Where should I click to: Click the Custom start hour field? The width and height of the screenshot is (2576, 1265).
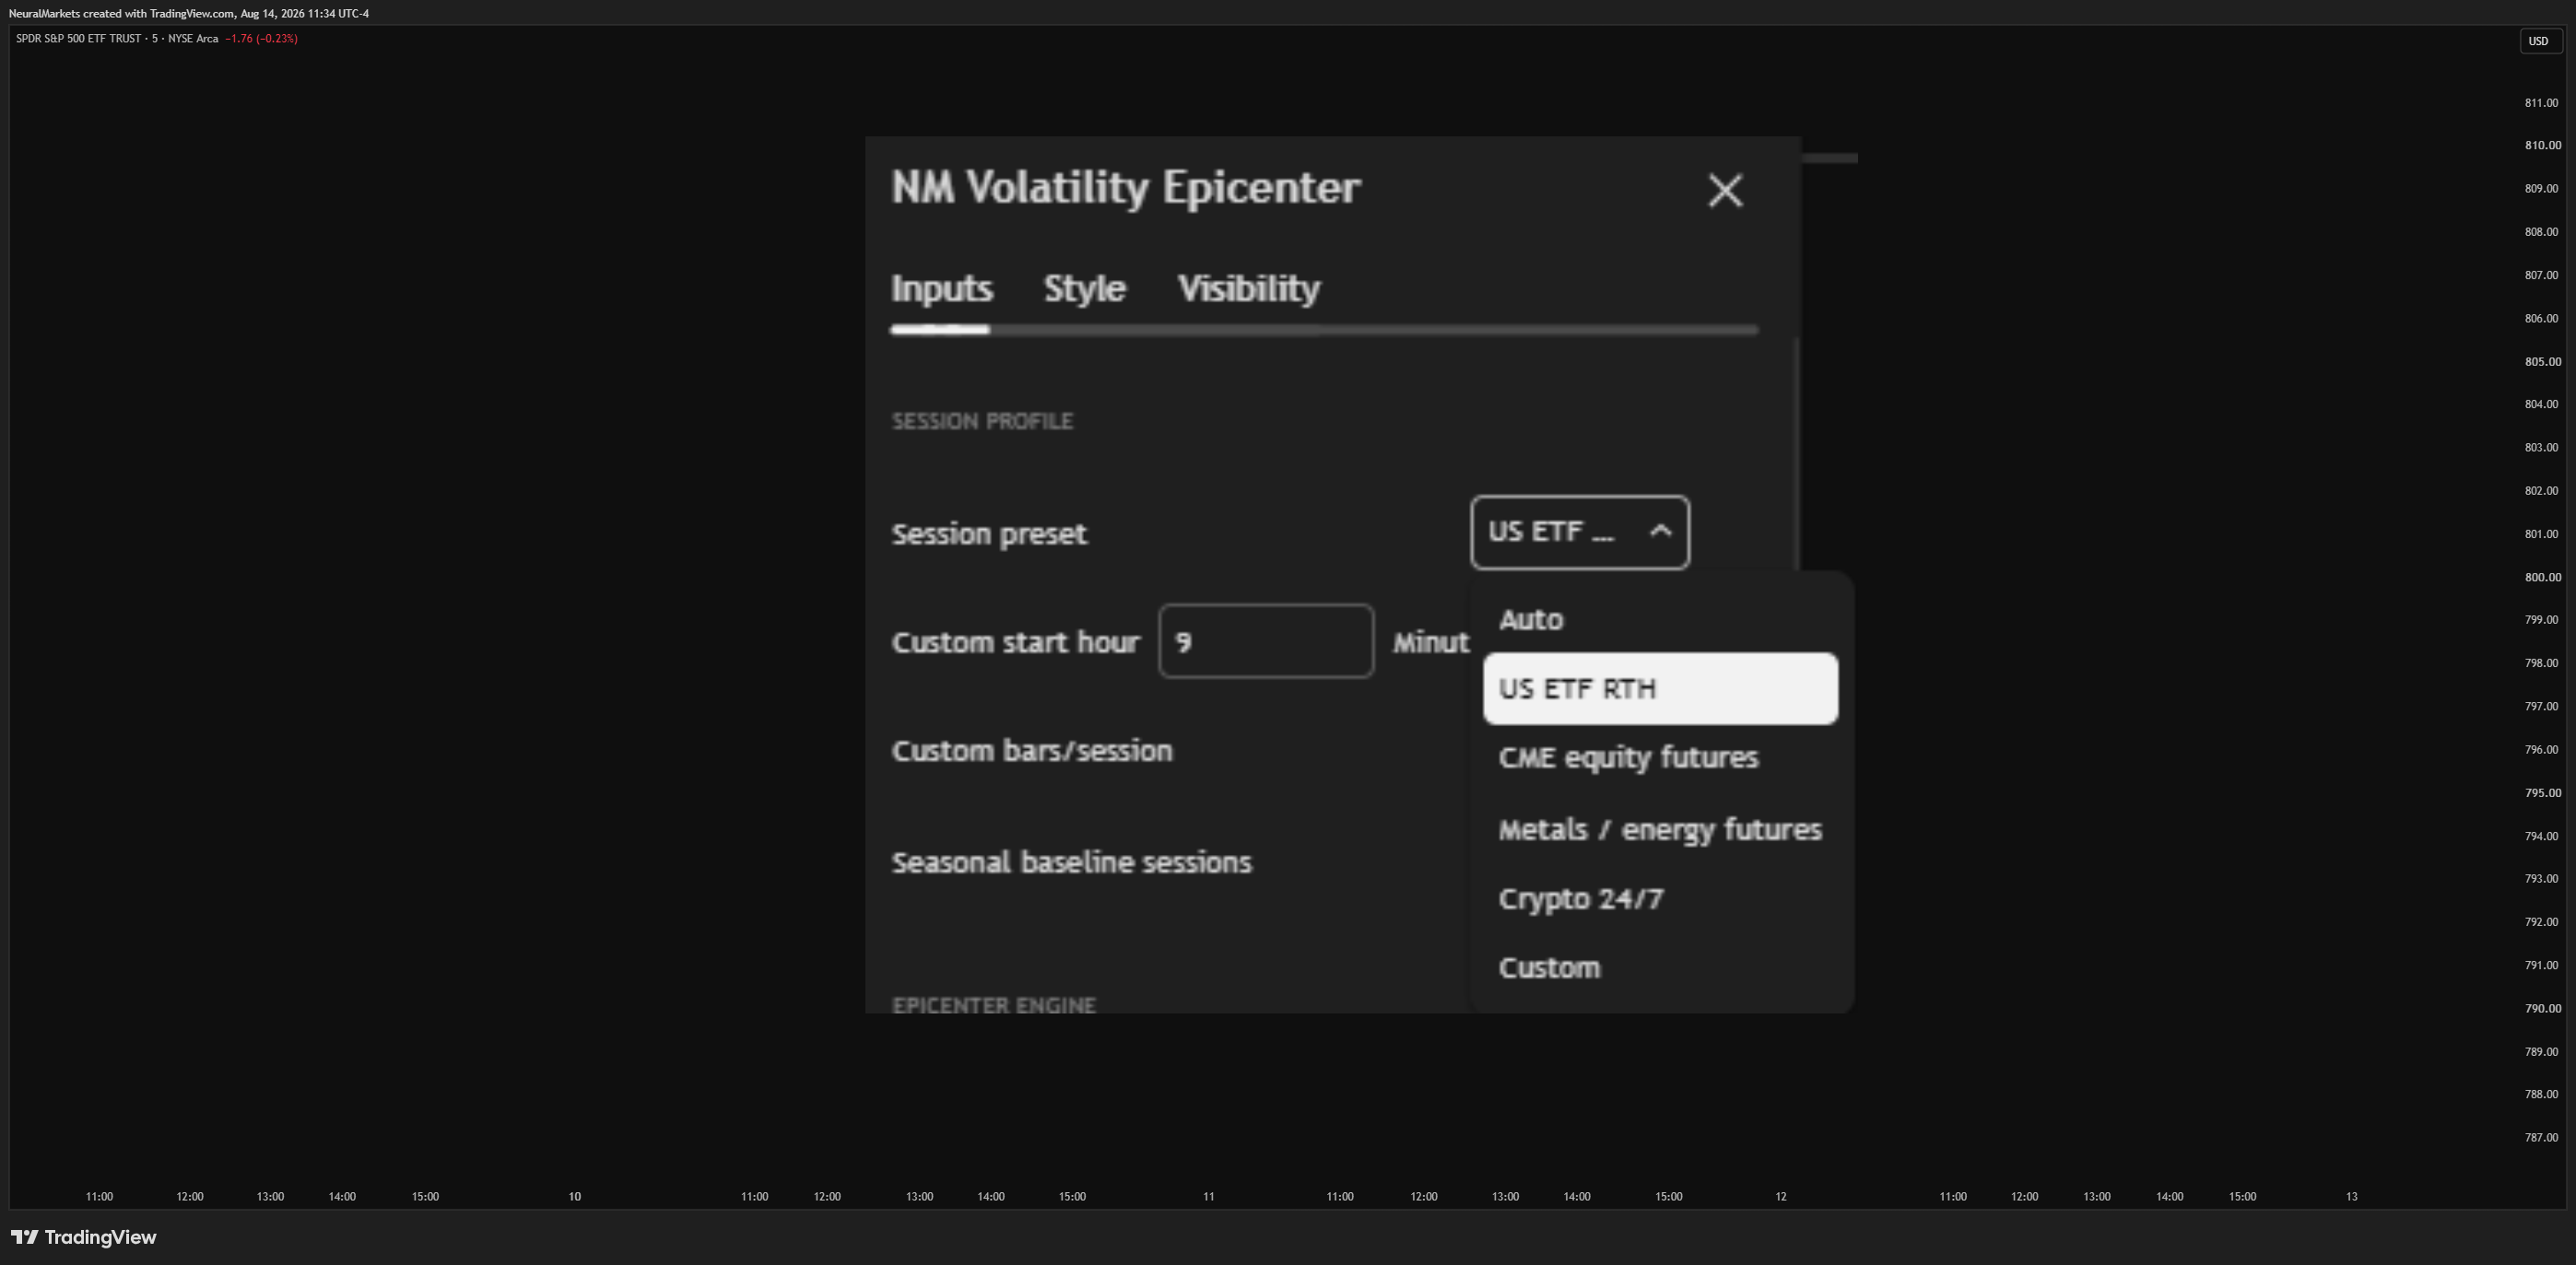pyautogui.click(x=1266, y=641)
